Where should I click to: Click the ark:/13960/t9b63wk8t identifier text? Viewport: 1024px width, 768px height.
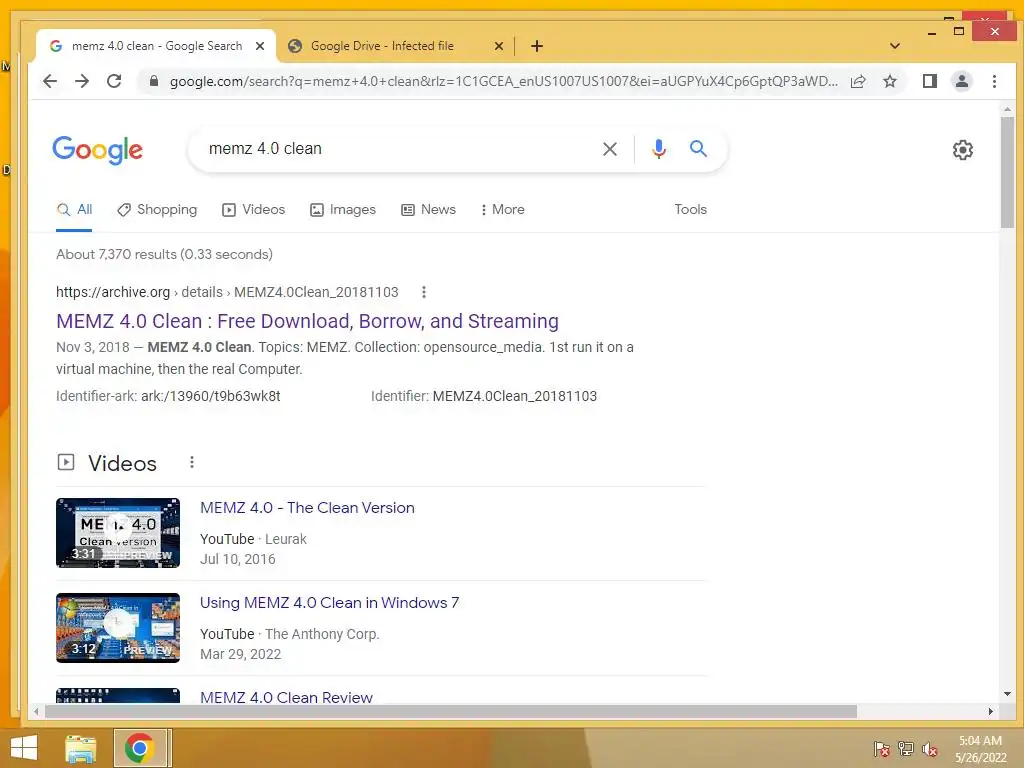(x=210, y=396)
